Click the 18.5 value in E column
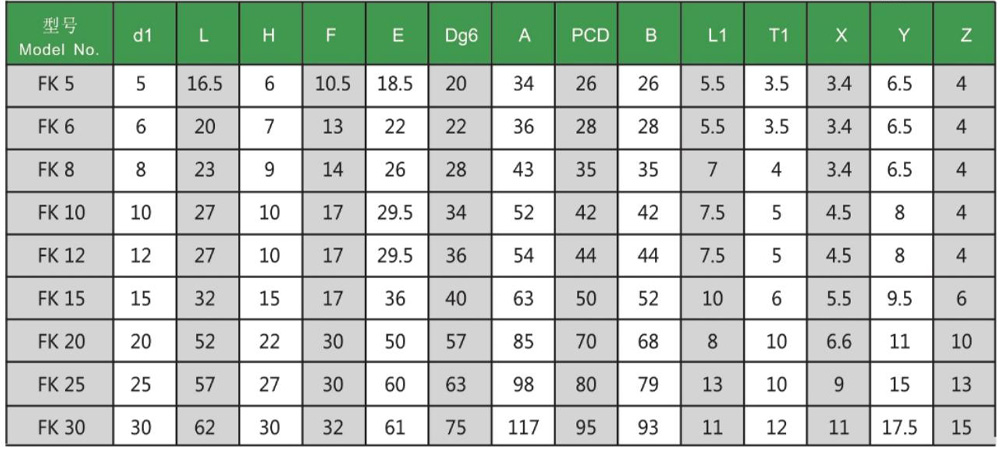This screenshot has height=468, width=1000. tap(397, 85)
